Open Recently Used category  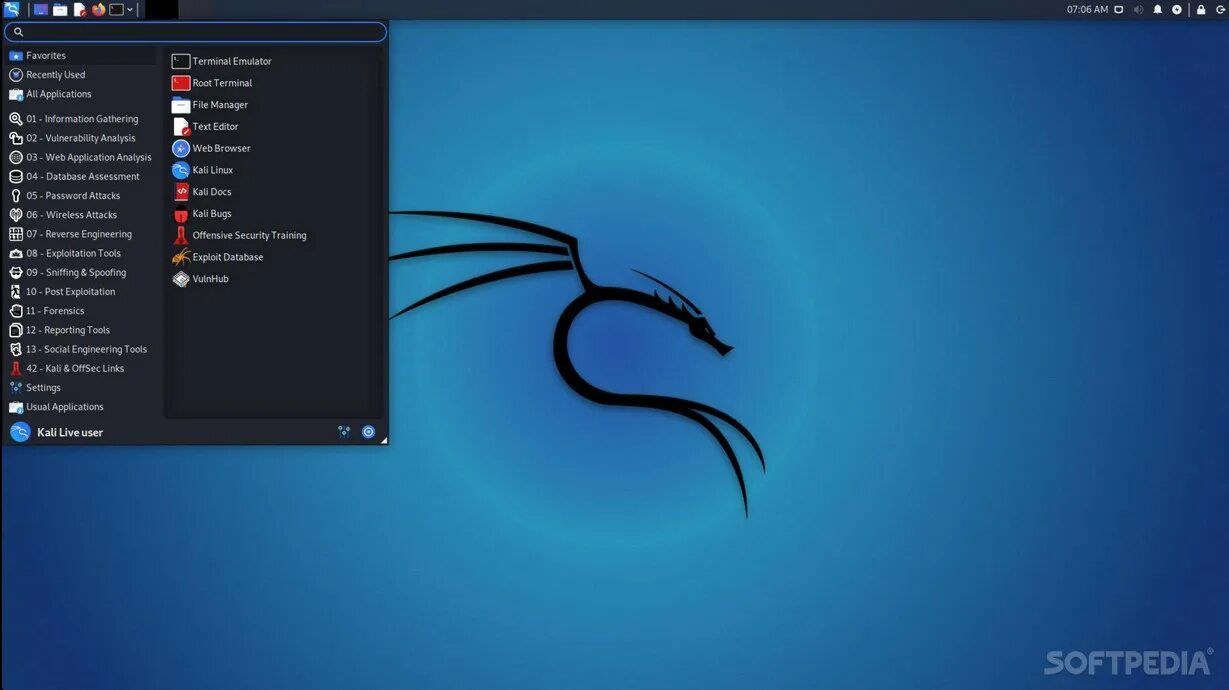(x=82, y=75)
